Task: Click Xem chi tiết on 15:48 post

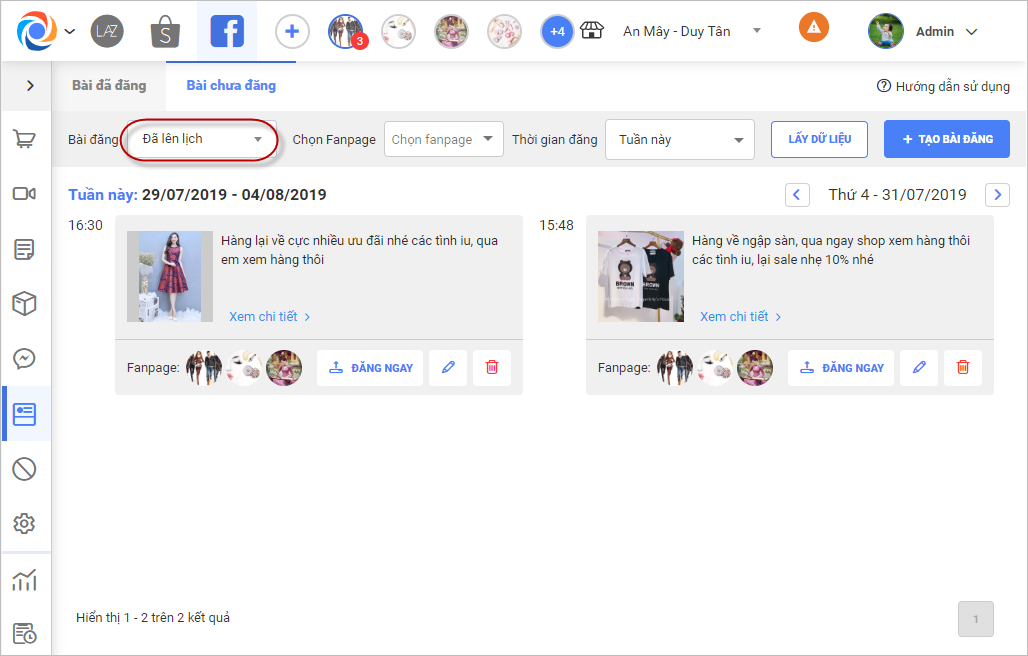Action: (x=741, y=317)
